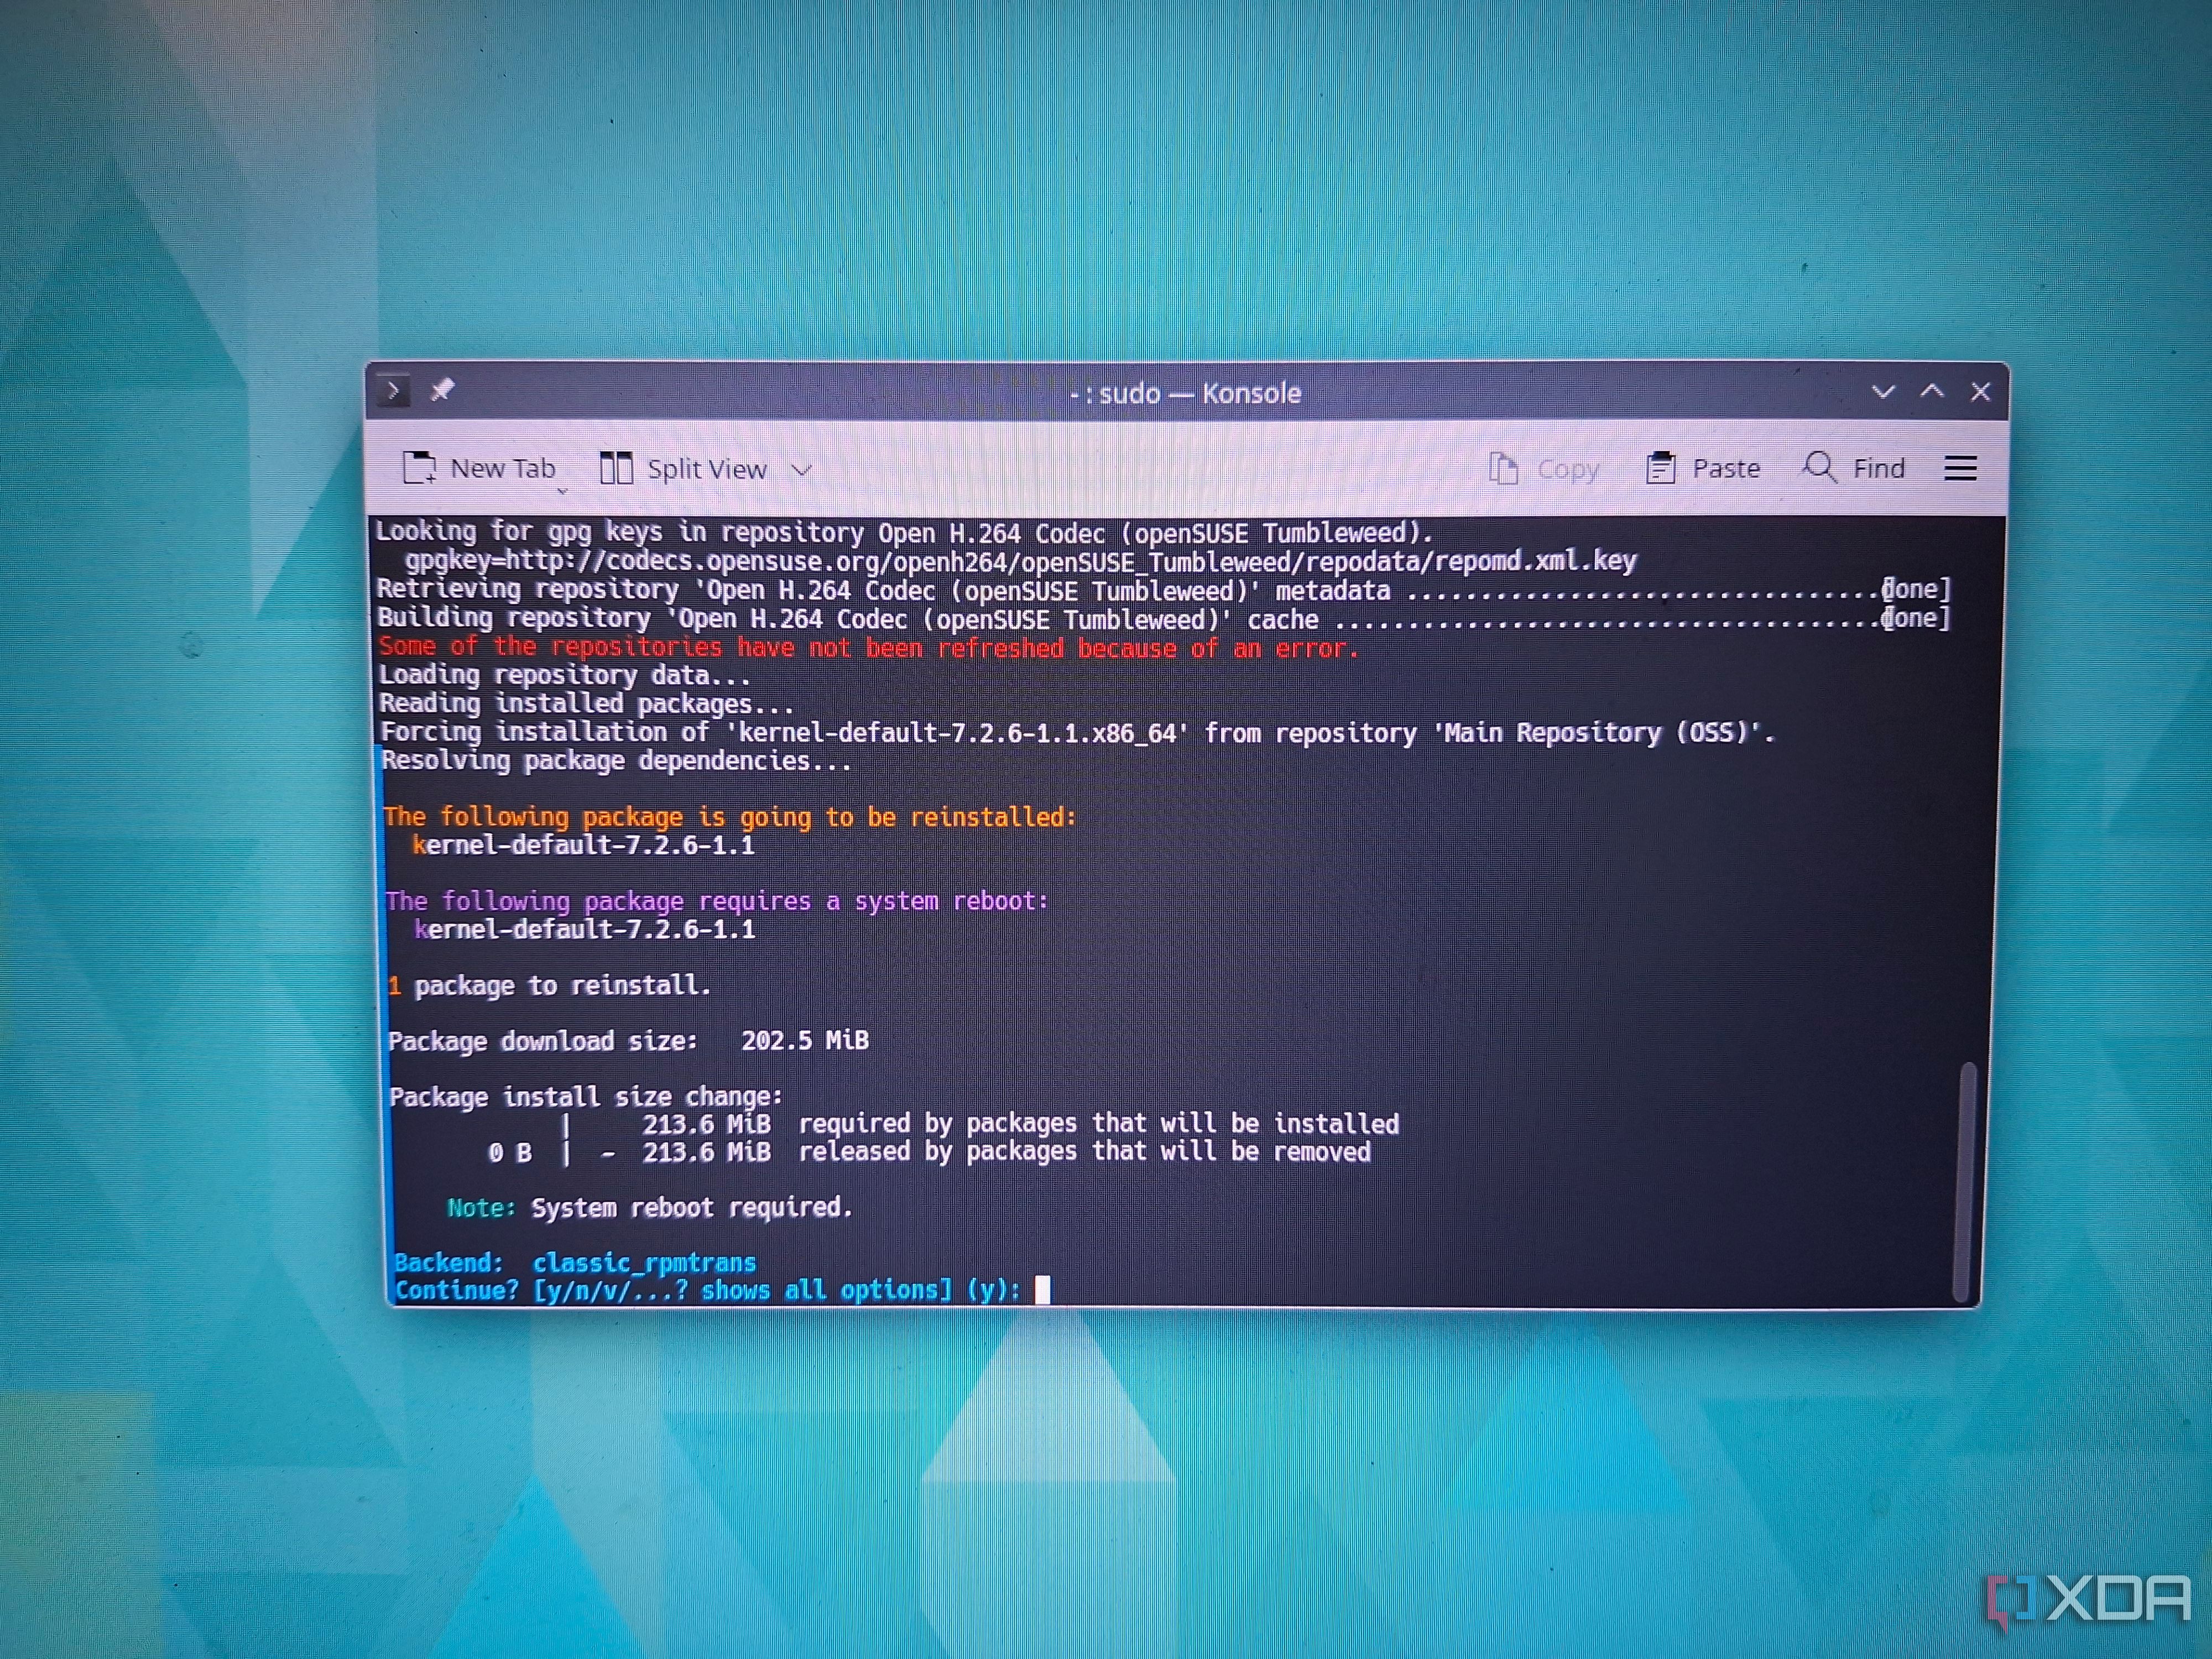Click 'The following package requires a system reboot' line
Image resolution: width=2212 pixels, height=1659 pixels.
coord(717,901)
